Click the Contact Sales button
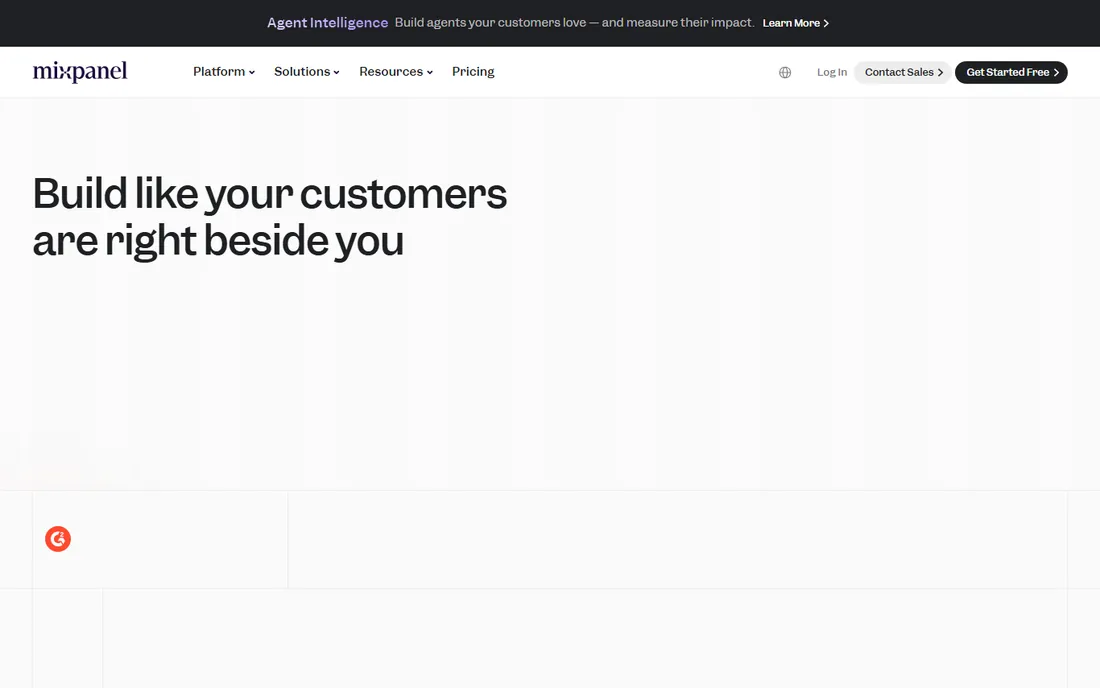The width and height of the screenshot is (1100, 688). pos(903,72)
